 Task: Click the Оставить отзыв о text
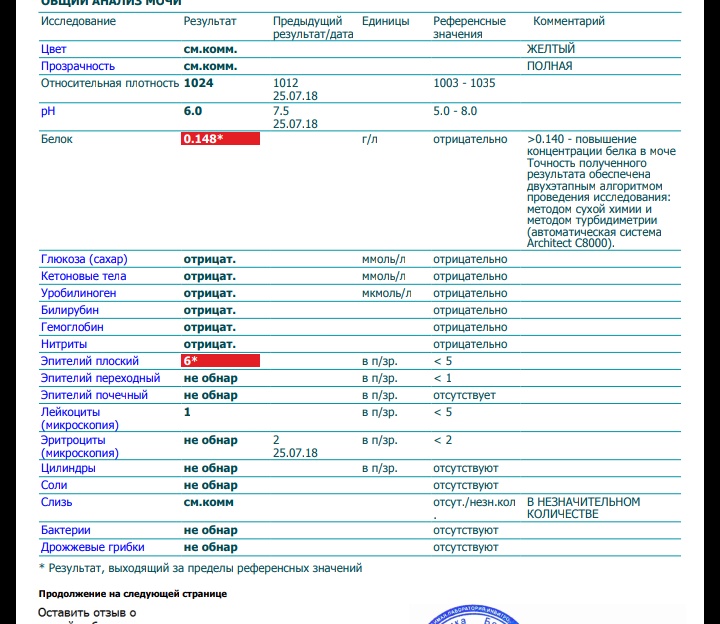(x=87, y=612)
